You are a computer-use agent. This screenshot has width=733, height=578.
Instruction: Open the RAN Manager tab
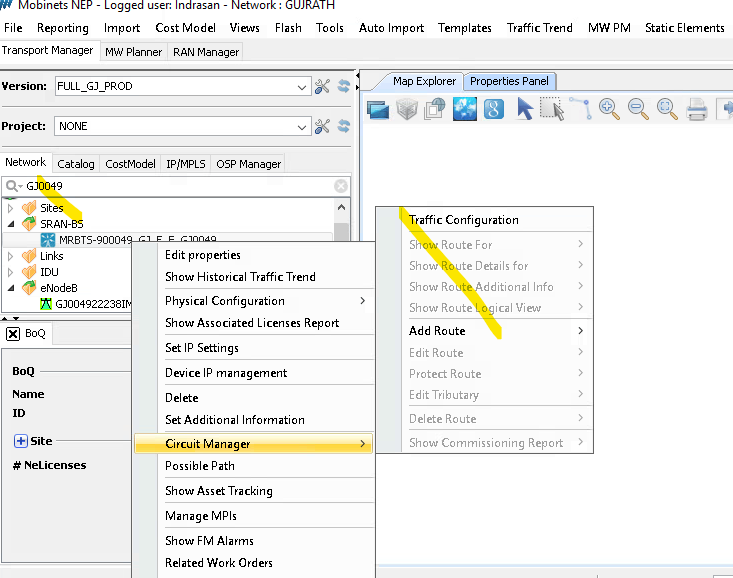point(205,51)
